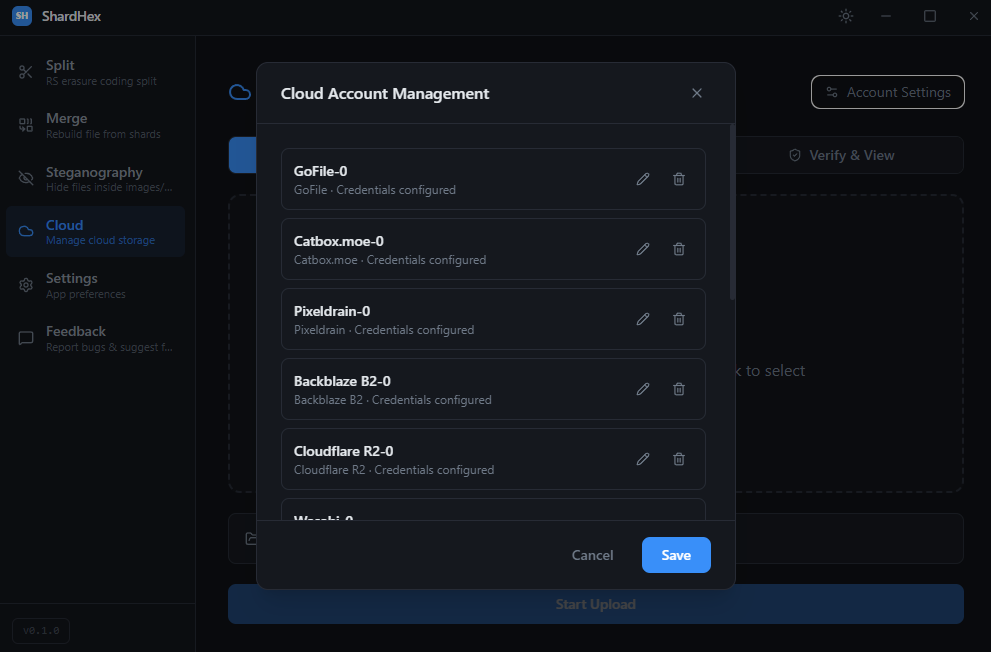Edit the Pixeldrain-0 account
The height and width of the screenshot is (652, 991).
click(x=643, y=319)
